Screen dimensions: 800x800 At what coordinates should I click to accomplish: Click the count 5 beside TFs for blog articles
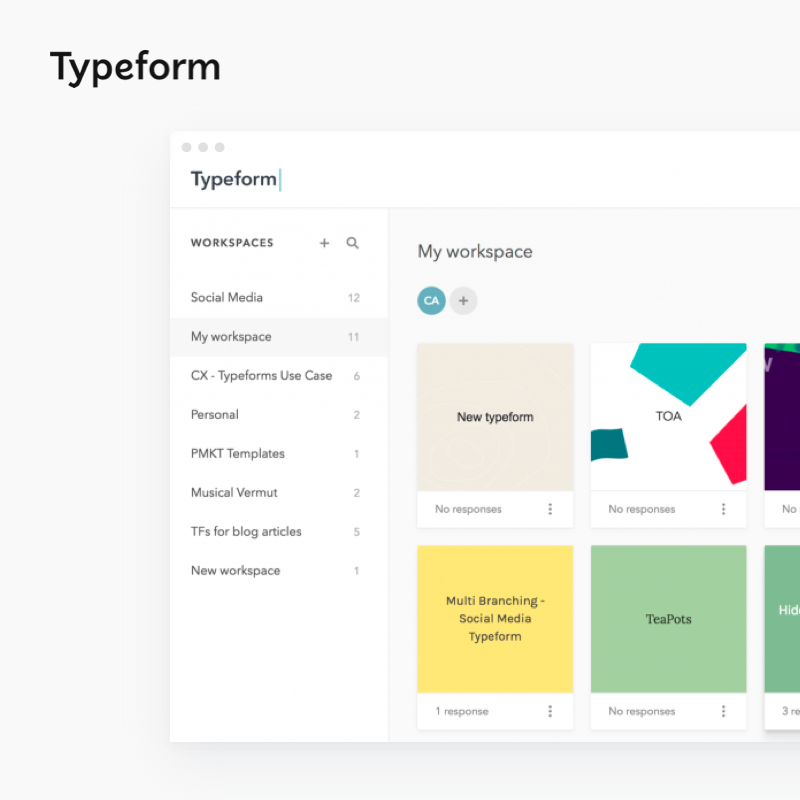[357, 532]
